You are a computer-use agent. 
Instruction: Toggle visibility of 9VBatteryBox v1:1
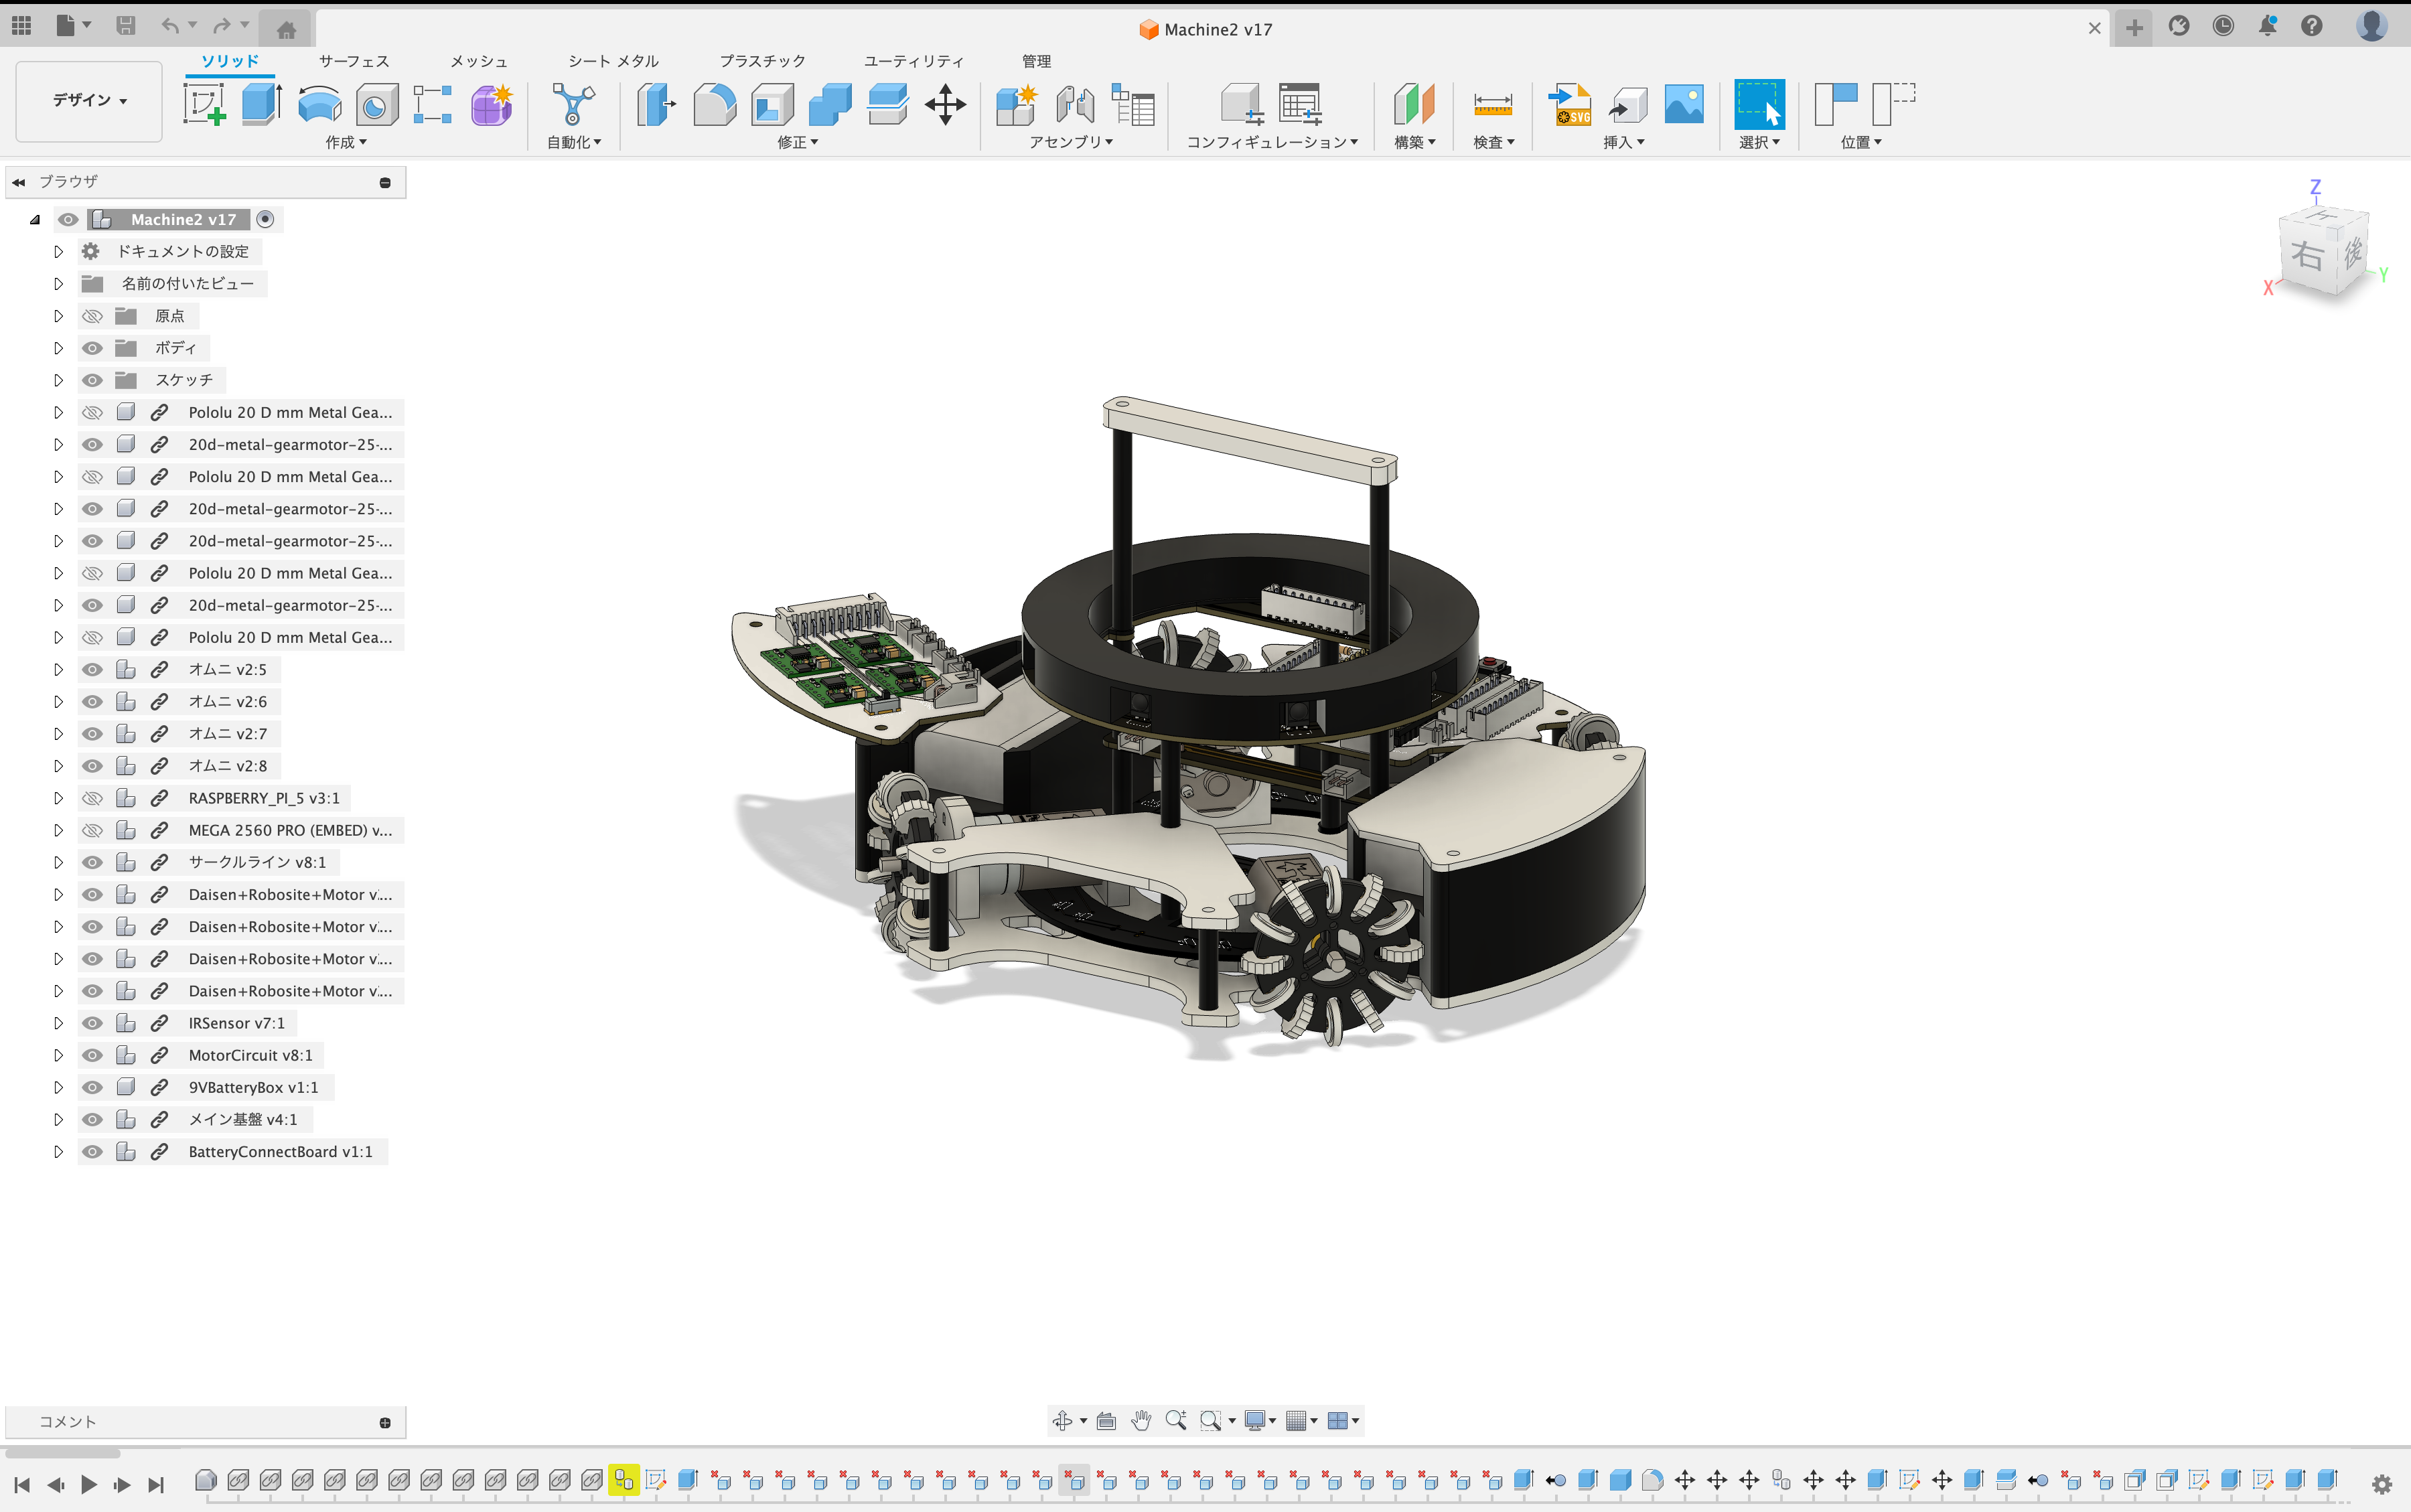click(x=92, y=1087)
